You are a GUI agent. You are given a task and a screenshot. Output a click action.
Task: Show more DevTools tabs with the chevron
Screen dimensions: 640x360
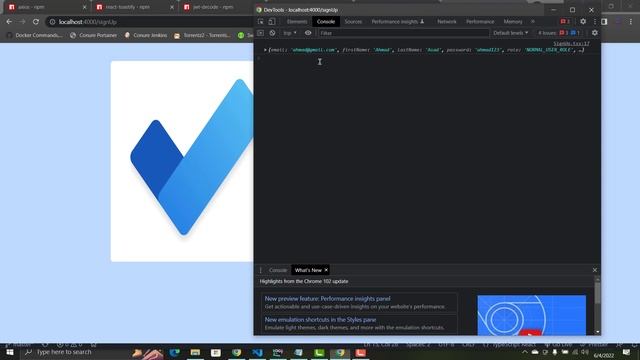(x=533, y=22)
